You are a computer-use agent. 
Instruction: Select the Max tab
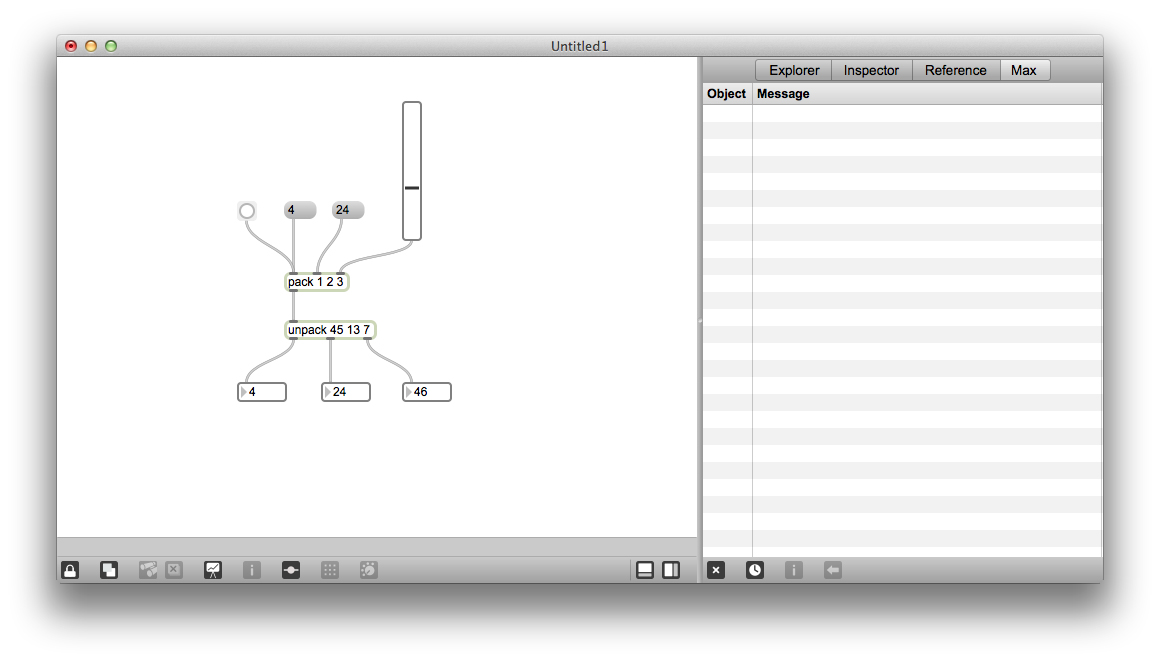[1025, 70]
